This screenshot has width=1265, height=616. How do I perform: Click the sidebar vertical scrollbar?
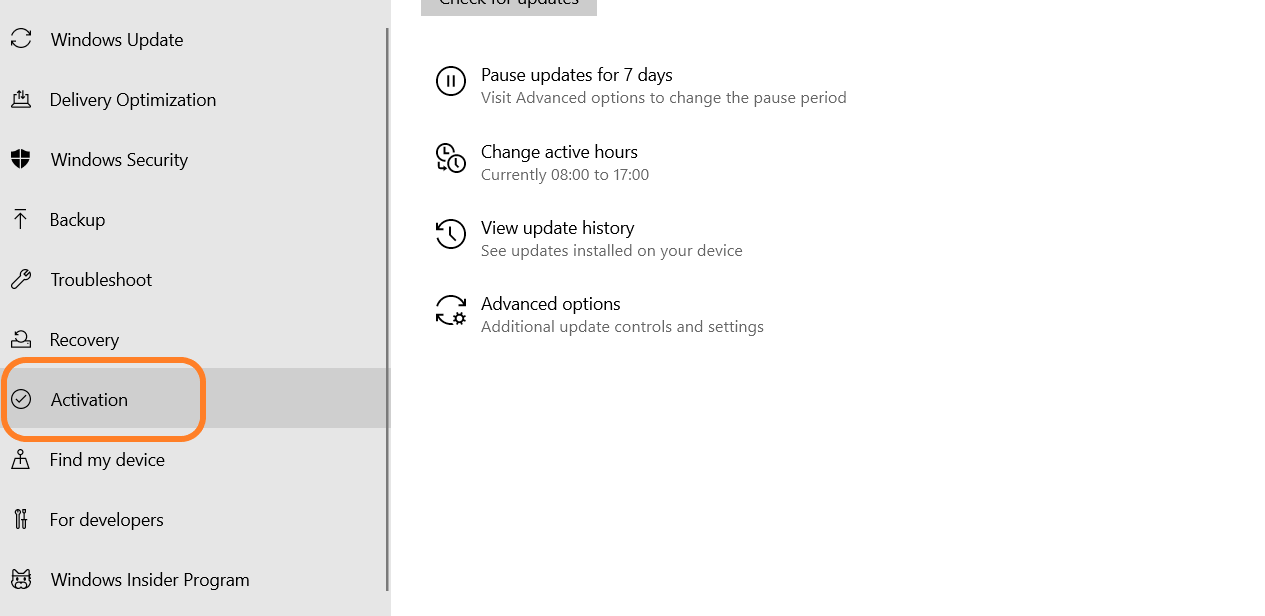(x=387, y=300)
